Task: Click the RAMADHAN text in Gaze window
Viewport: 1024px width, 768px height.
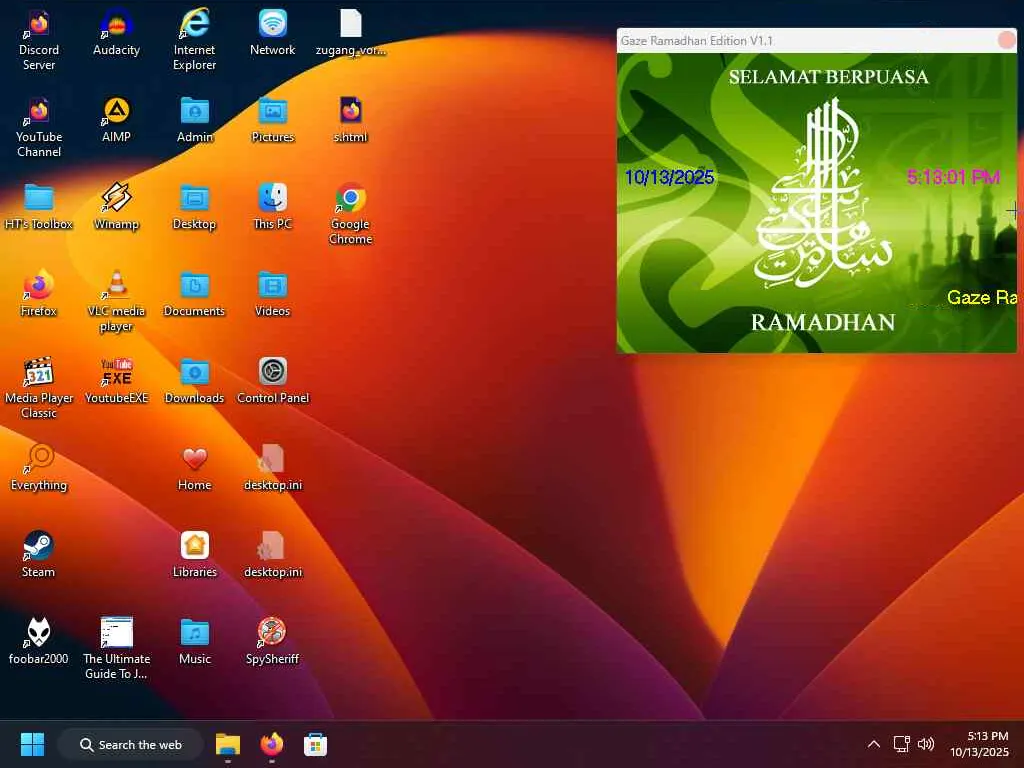Action: (x=823, y=322)
